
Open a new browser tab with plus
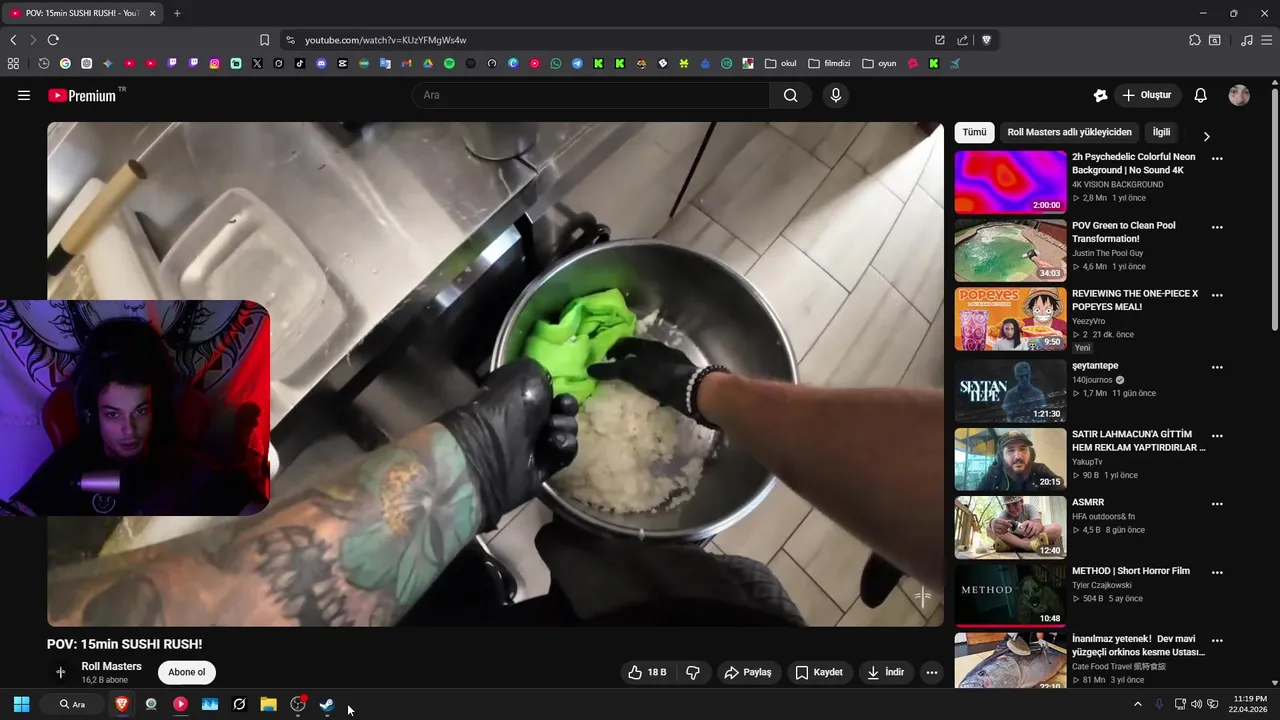click(177, 13)
